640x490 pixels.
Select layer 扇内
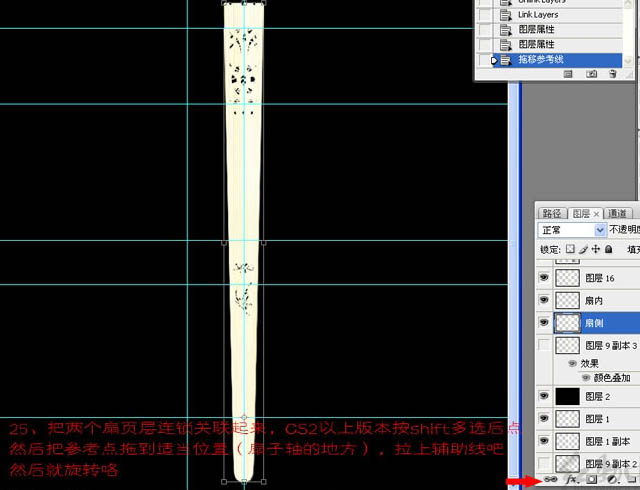point(599,301)
